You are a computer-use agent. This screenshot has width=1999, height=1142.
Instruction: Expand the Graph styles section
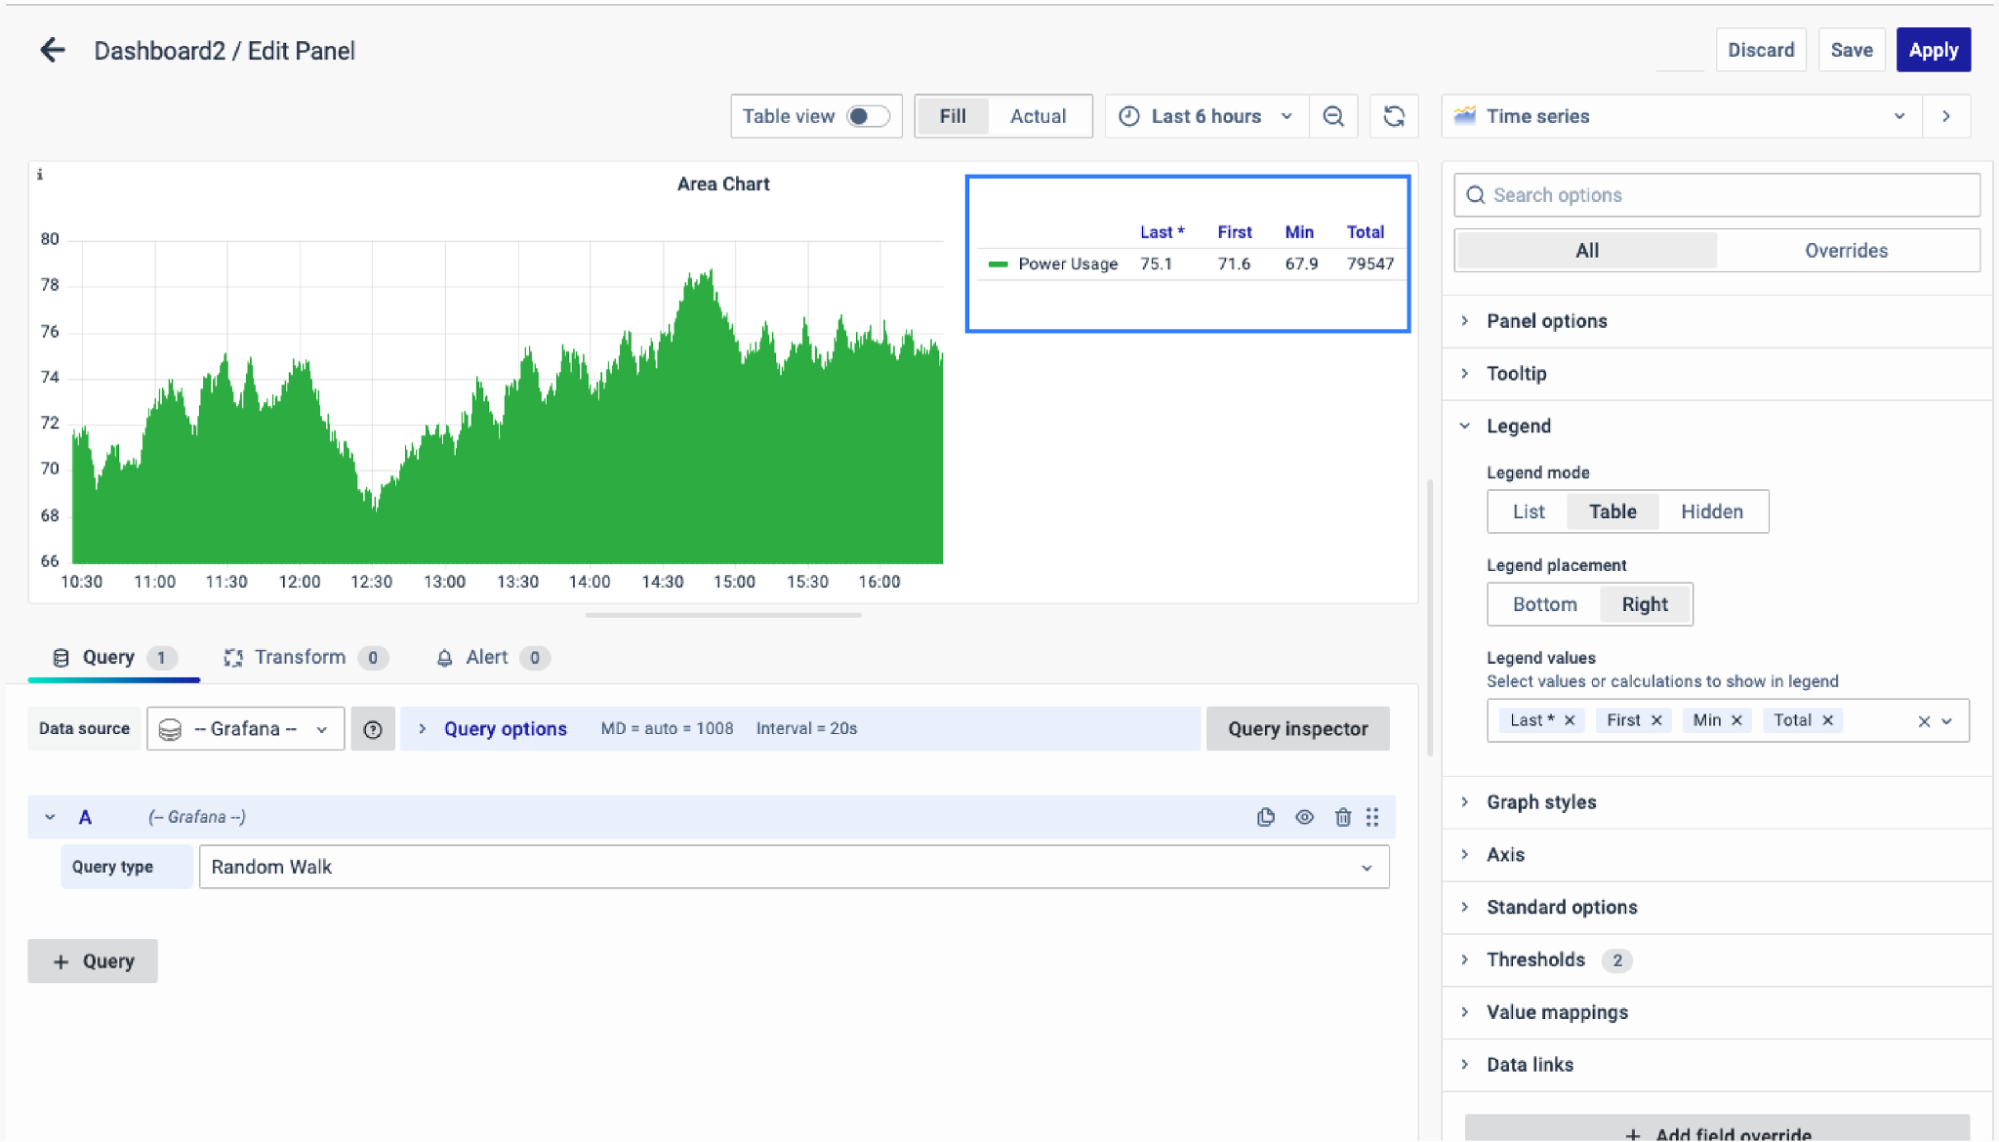1541,802
